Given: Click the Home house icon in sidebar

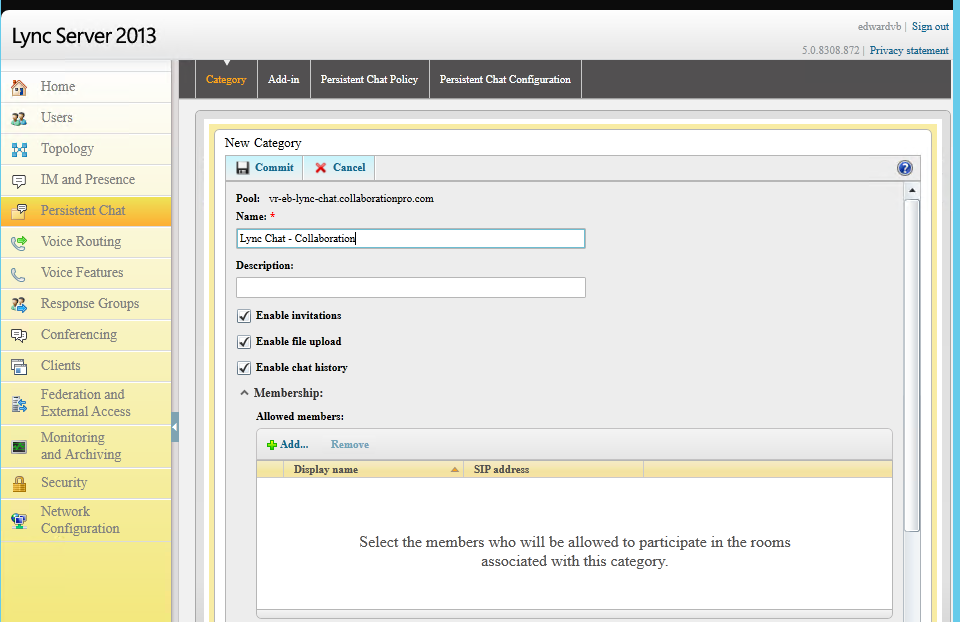Looking at the screenshot, I should click(x=19, y=88).
